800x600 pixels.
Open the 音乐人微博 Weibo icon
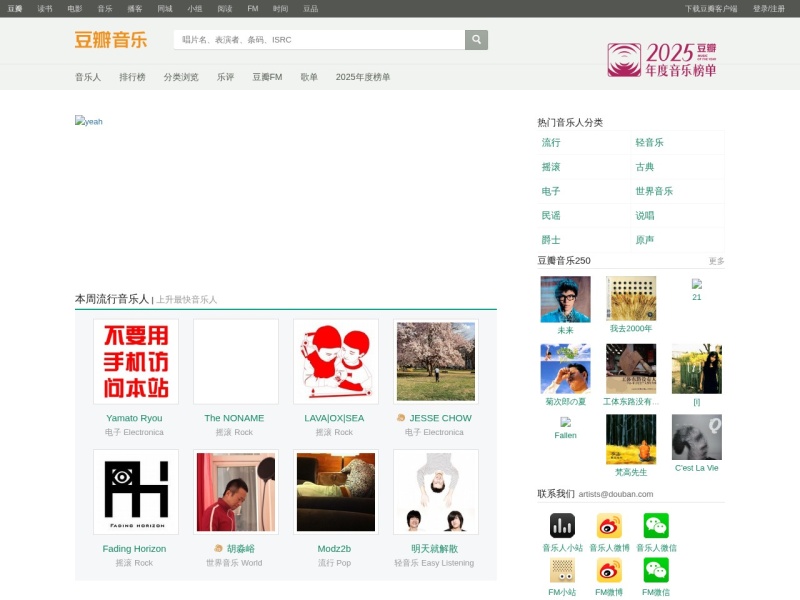click(609, 526)
